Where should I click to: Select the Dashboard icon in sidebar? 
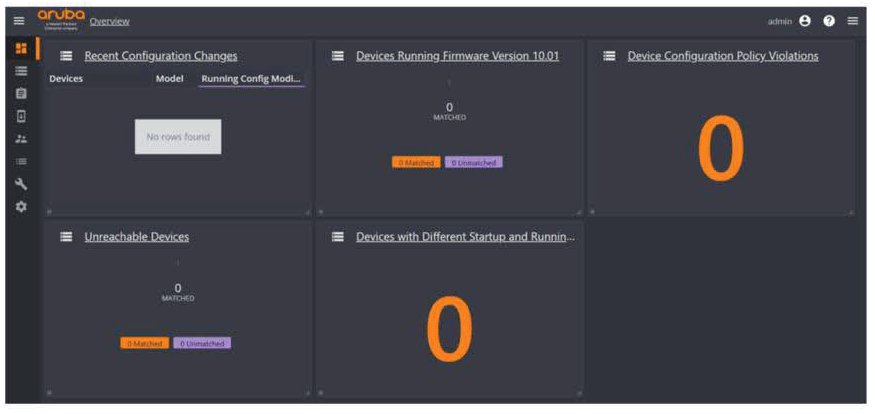(21, 49)
